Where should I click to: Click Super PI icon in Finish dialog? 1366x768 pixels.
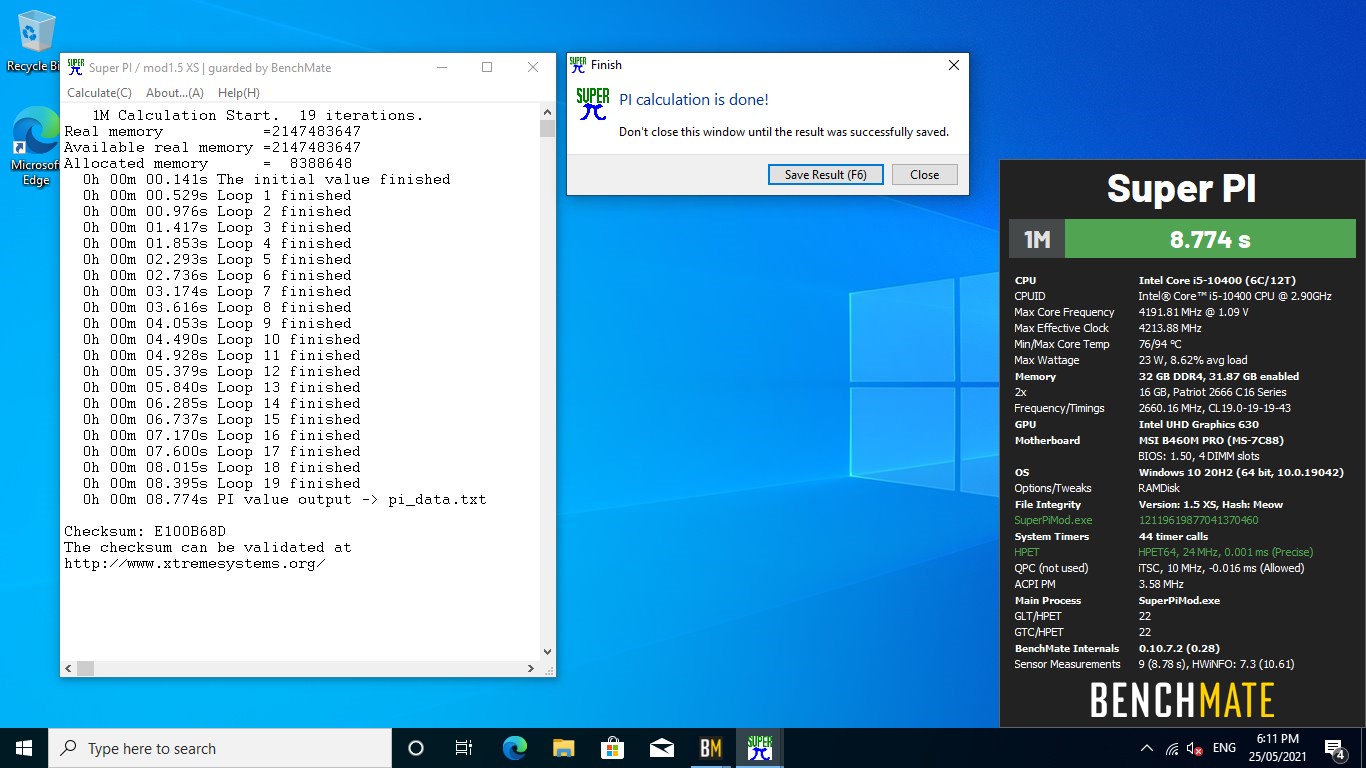(593, 104)
